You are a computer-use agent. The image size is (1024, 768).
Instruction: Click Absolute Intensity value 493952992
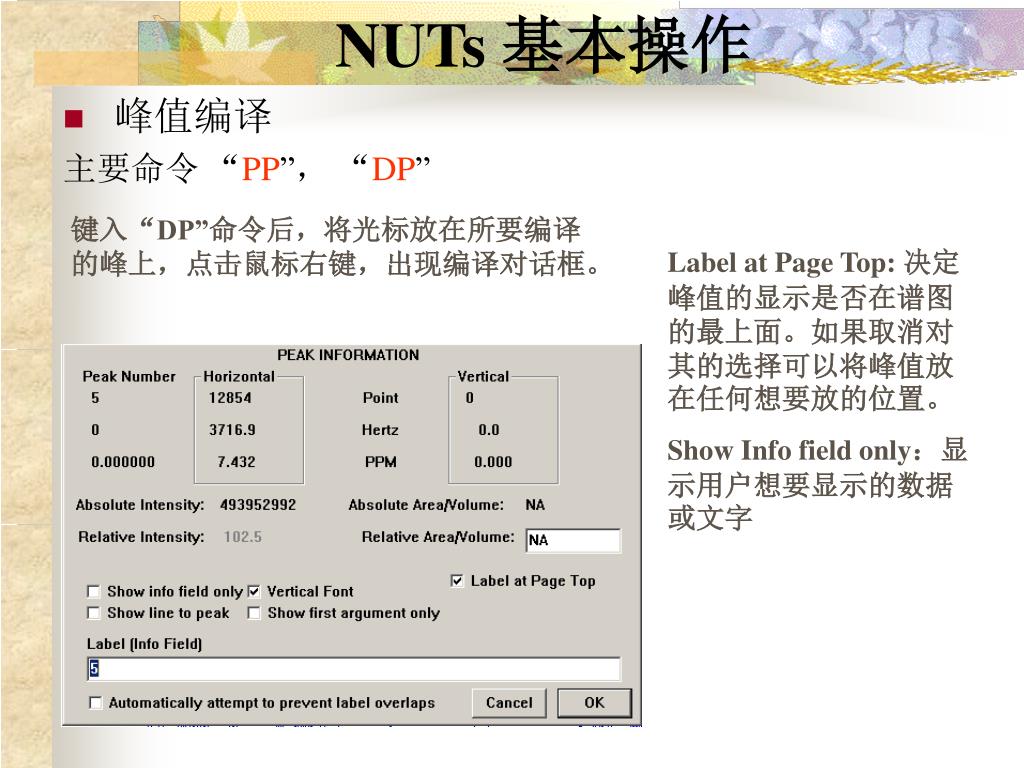[x=258, y=505]
